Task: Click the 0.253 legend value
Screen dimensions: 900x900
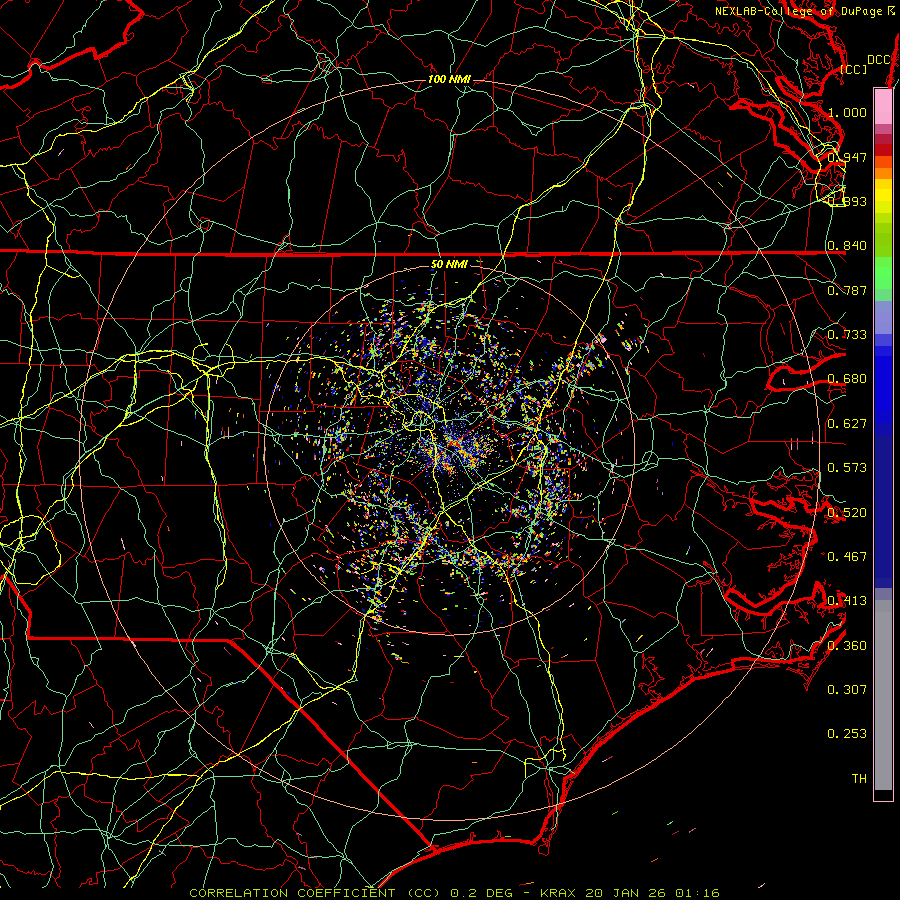Action: click(x=847, y=734)
